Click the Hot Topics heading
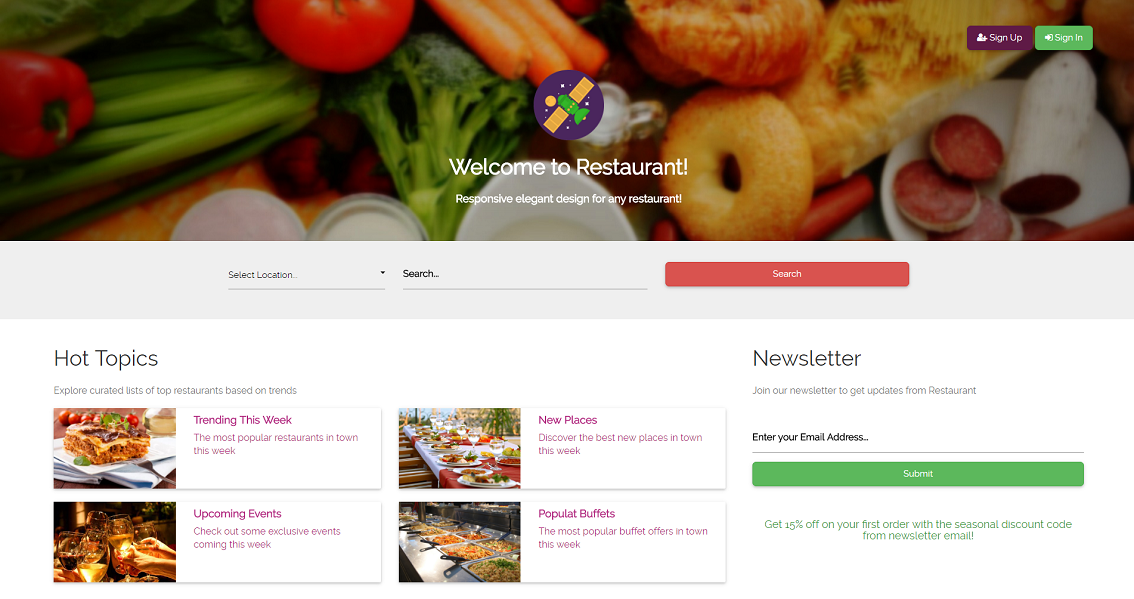The width and height of the screenshot is (1134, 599). 106,359
